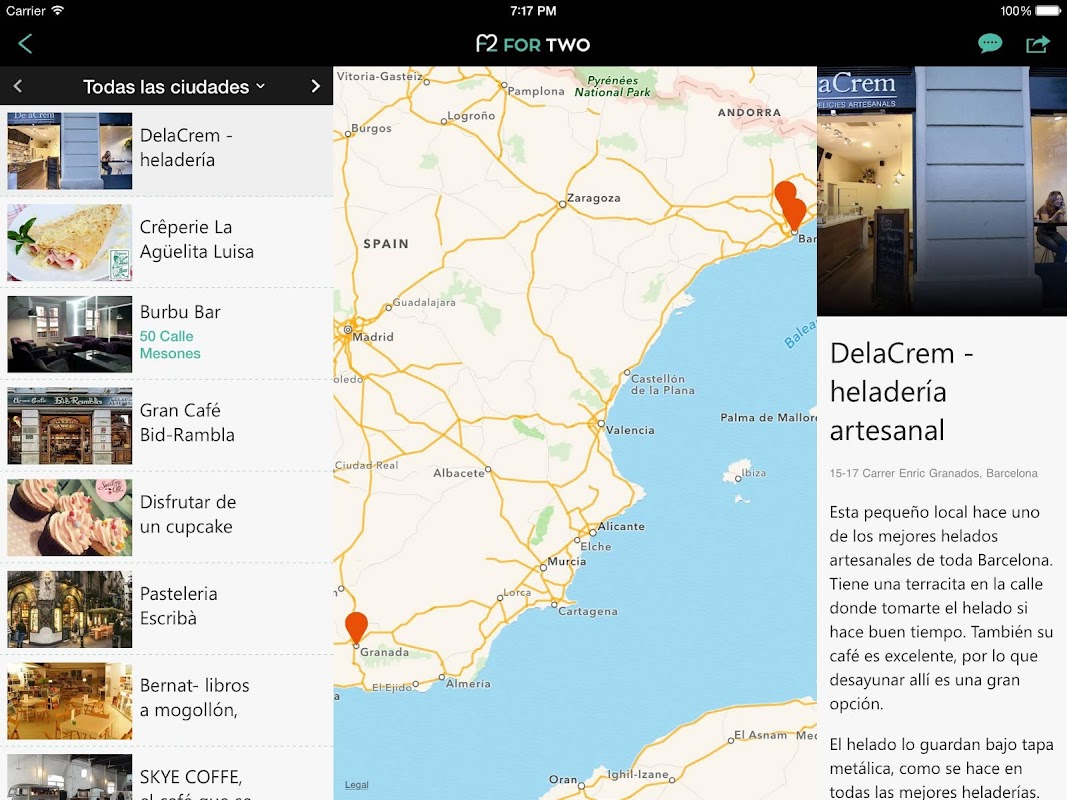Open Gran Café Bid-Rambla entry

point(167,425)
